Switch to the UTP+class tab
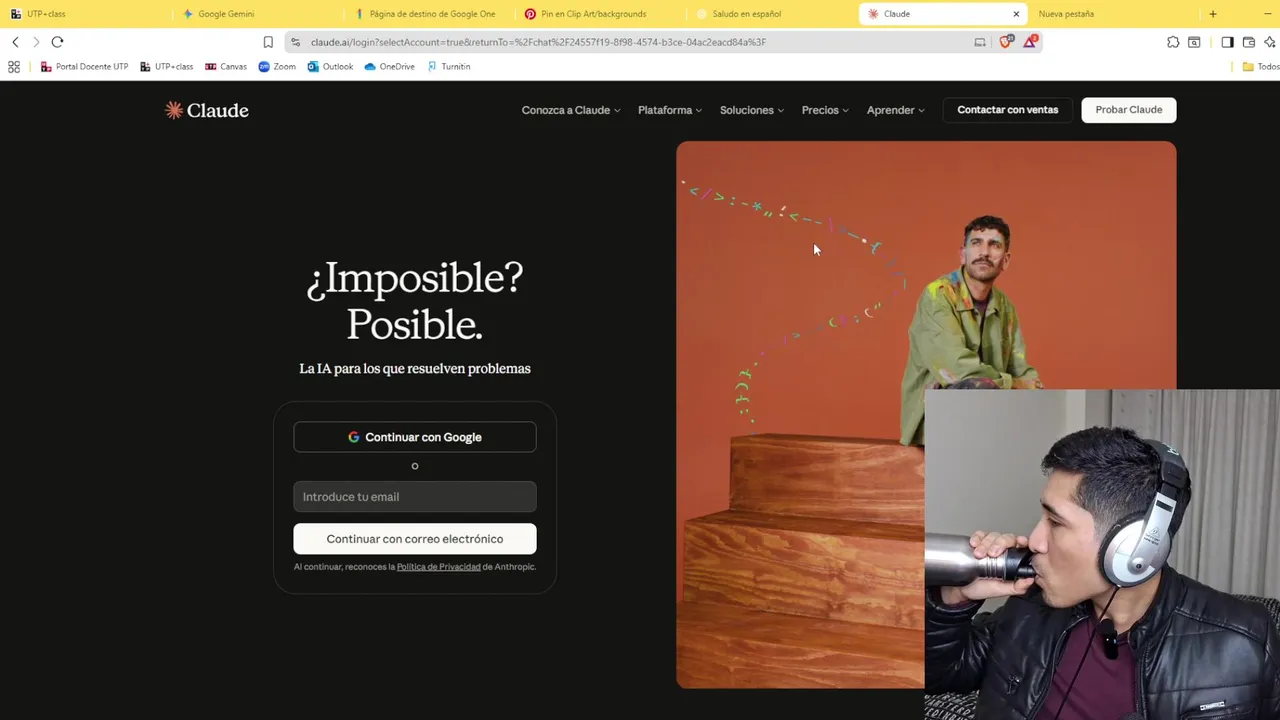This screenshot has height=720, width=1280. point(85,14)
